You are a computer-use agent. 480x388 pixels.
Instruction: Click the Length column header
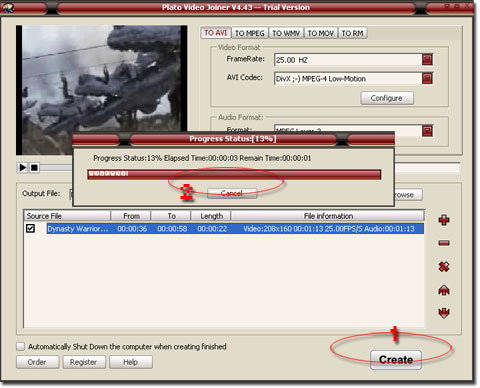[211, 216]
